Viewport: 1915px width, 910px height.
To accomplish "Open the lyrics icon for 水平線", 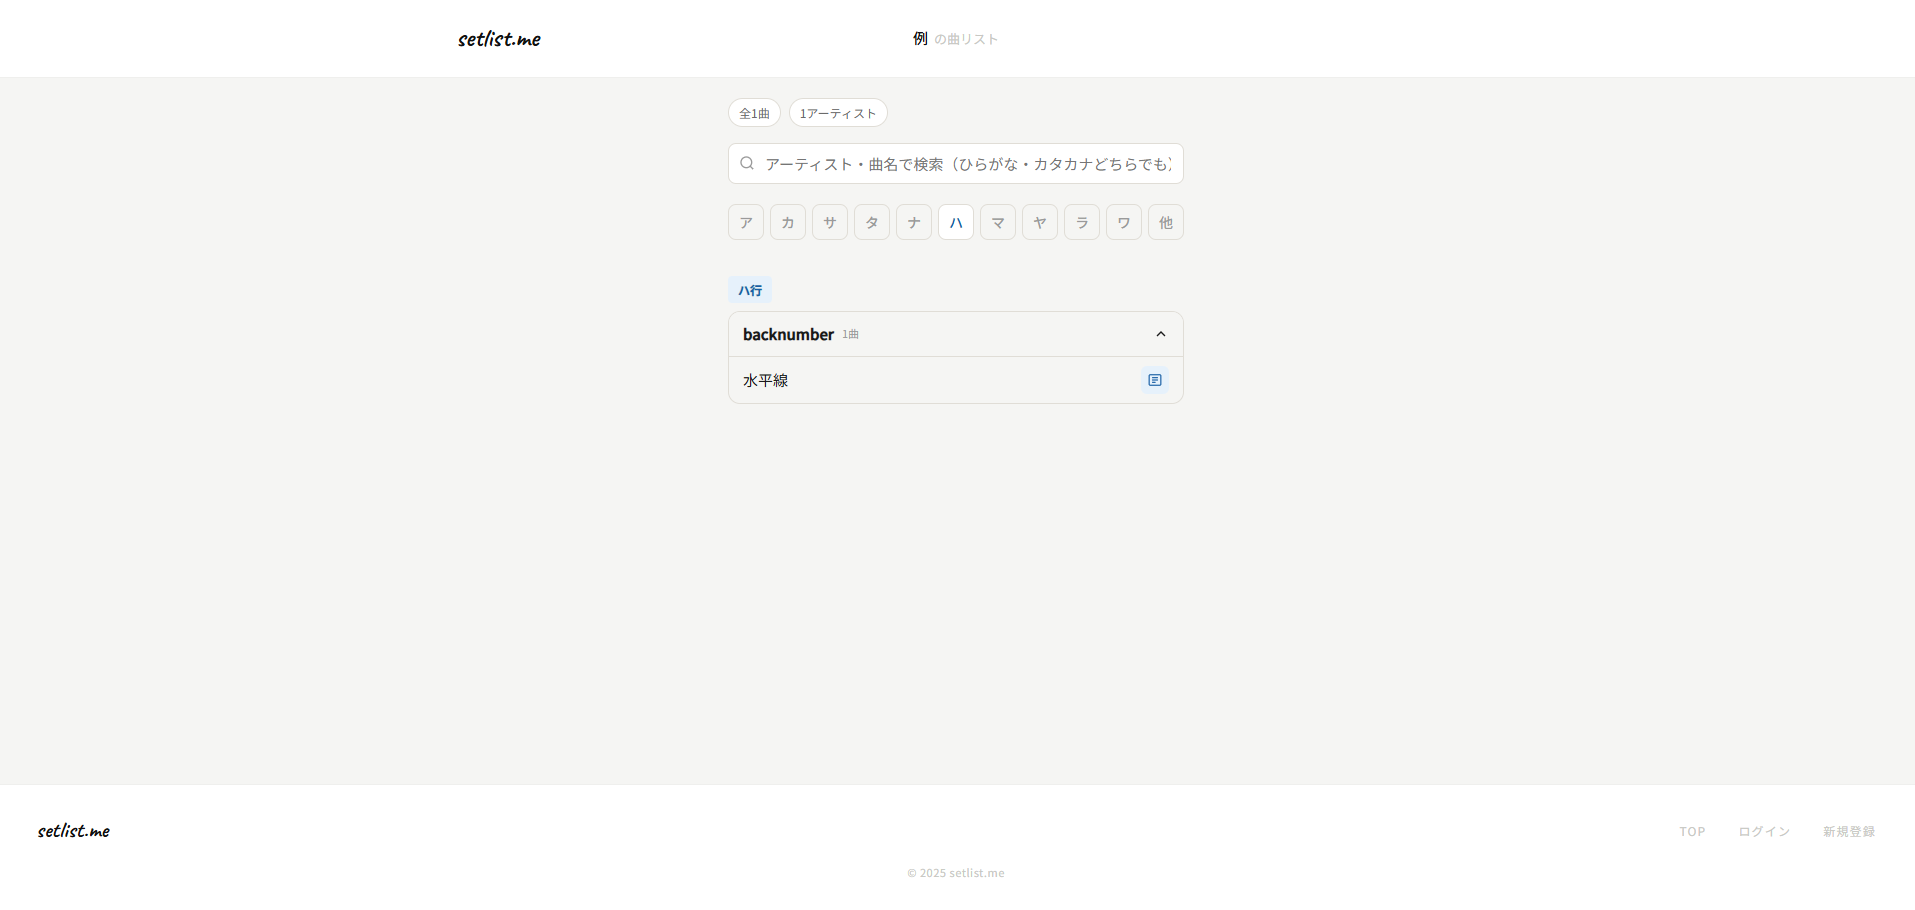I will tap(1155, 380).
